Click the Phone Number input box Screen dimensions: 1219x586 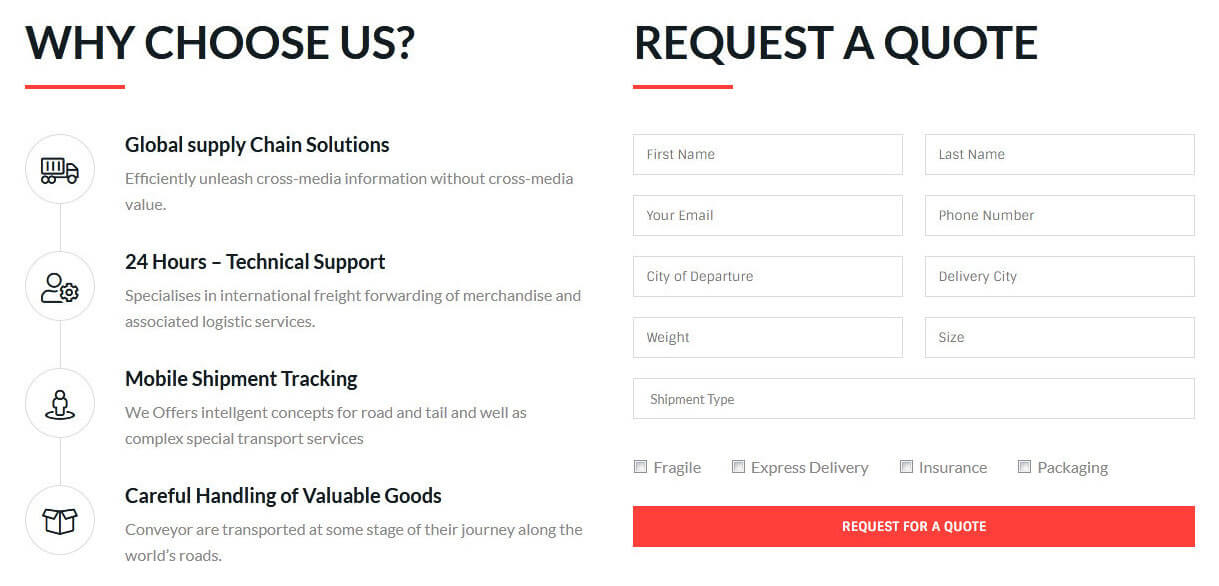pos(1059,216)
